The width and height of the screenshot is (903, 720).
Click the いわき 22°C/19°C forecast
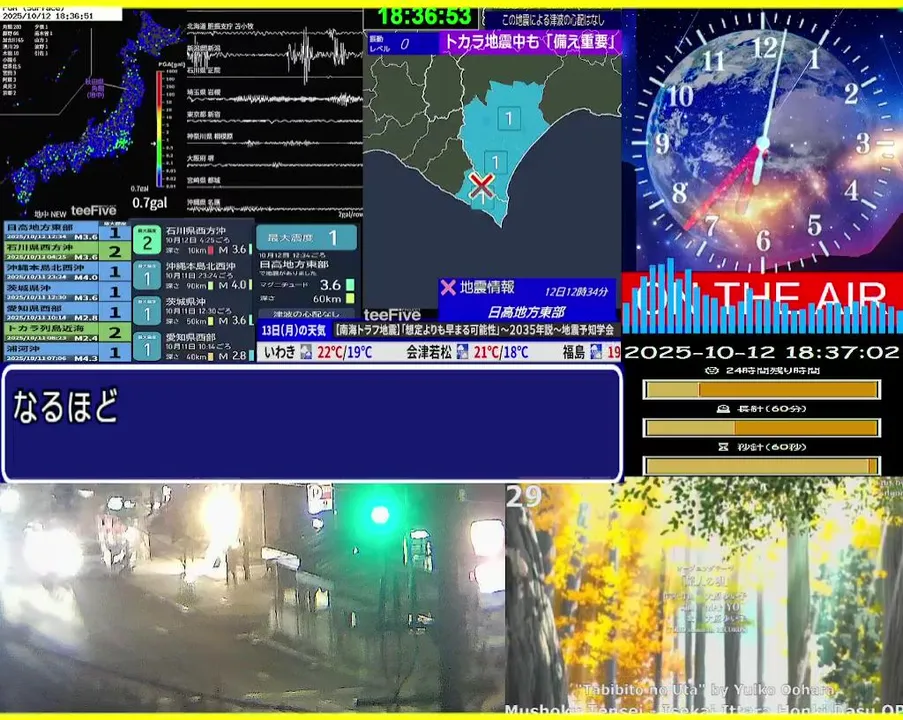[317, 352]
